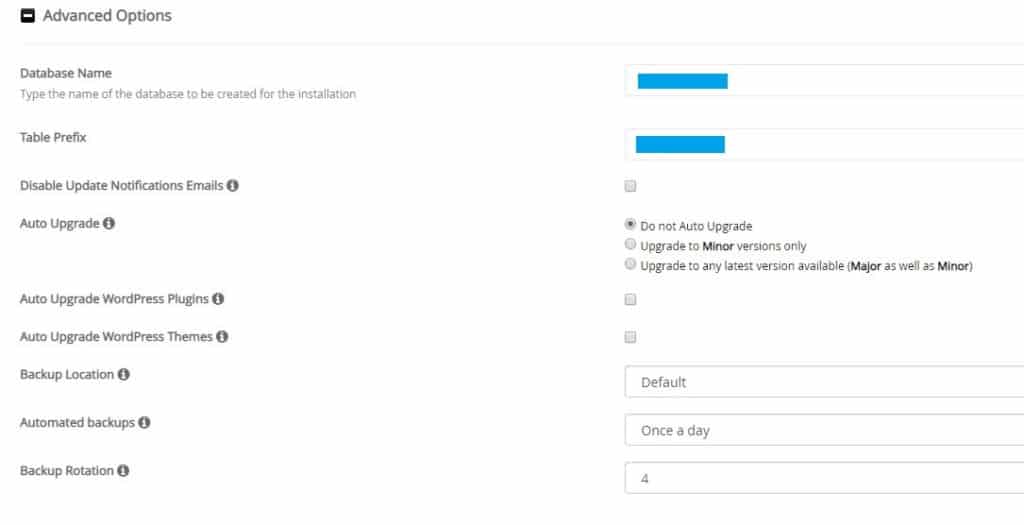Select Do not Auto Upgrade radio option

(630, 225)
